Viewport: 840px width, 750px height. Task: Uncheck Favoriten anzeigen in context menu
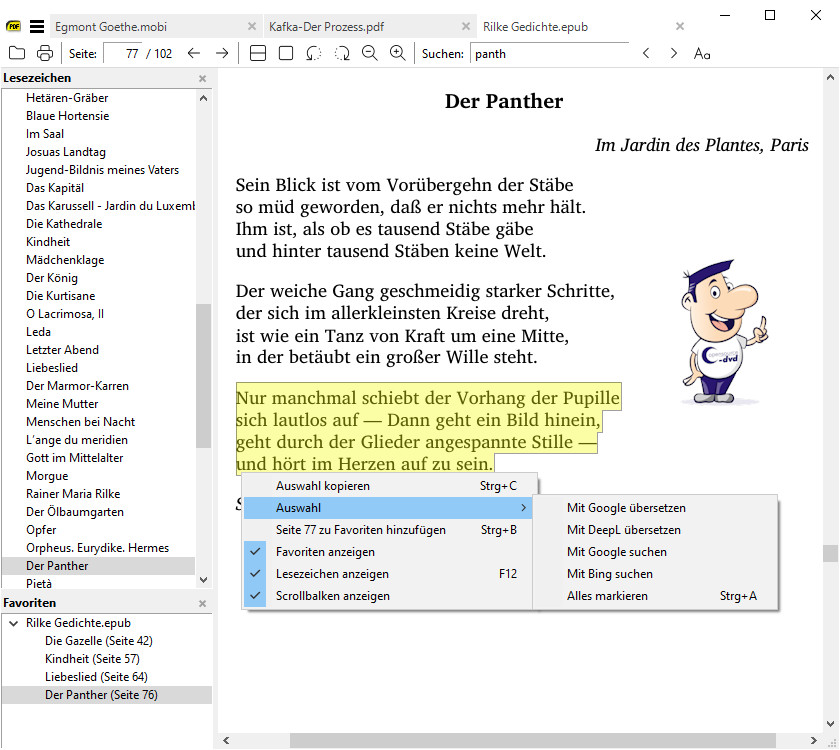pos(325,552)
